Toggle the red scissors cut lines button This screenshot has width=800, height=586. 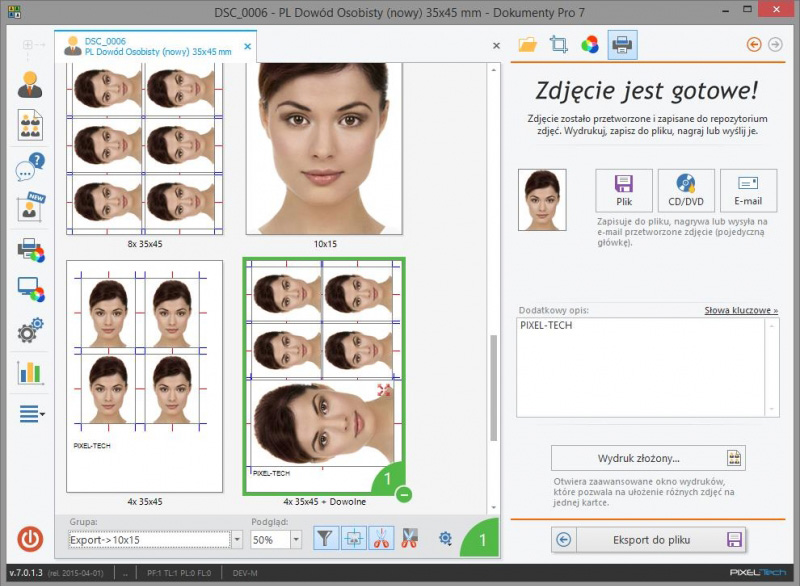(x=381, y=539)
